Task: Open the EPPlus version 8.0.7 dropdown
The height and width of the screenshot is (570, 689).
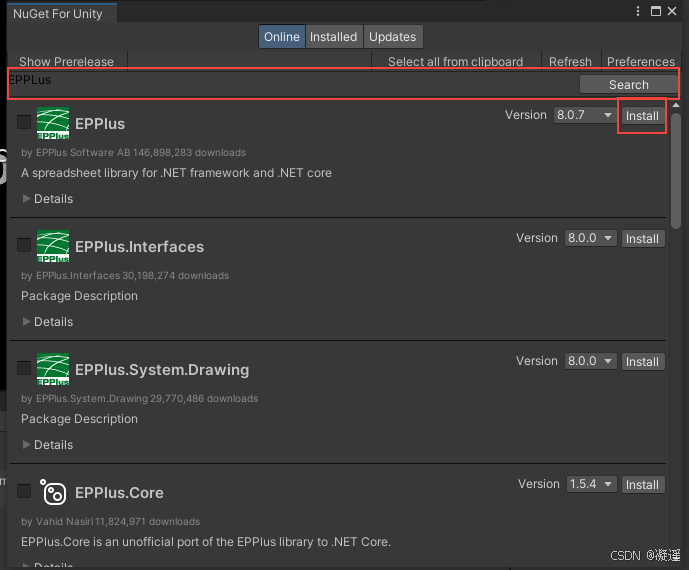Action: point(585,115)
